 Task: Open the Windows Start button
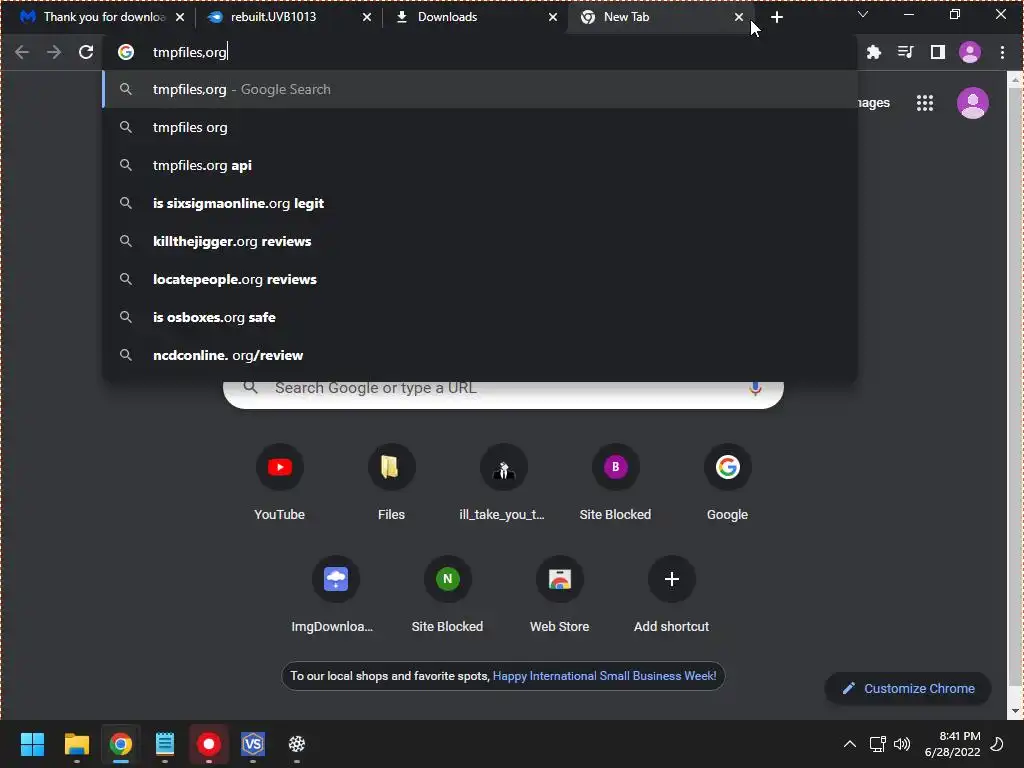click(32, 744)
